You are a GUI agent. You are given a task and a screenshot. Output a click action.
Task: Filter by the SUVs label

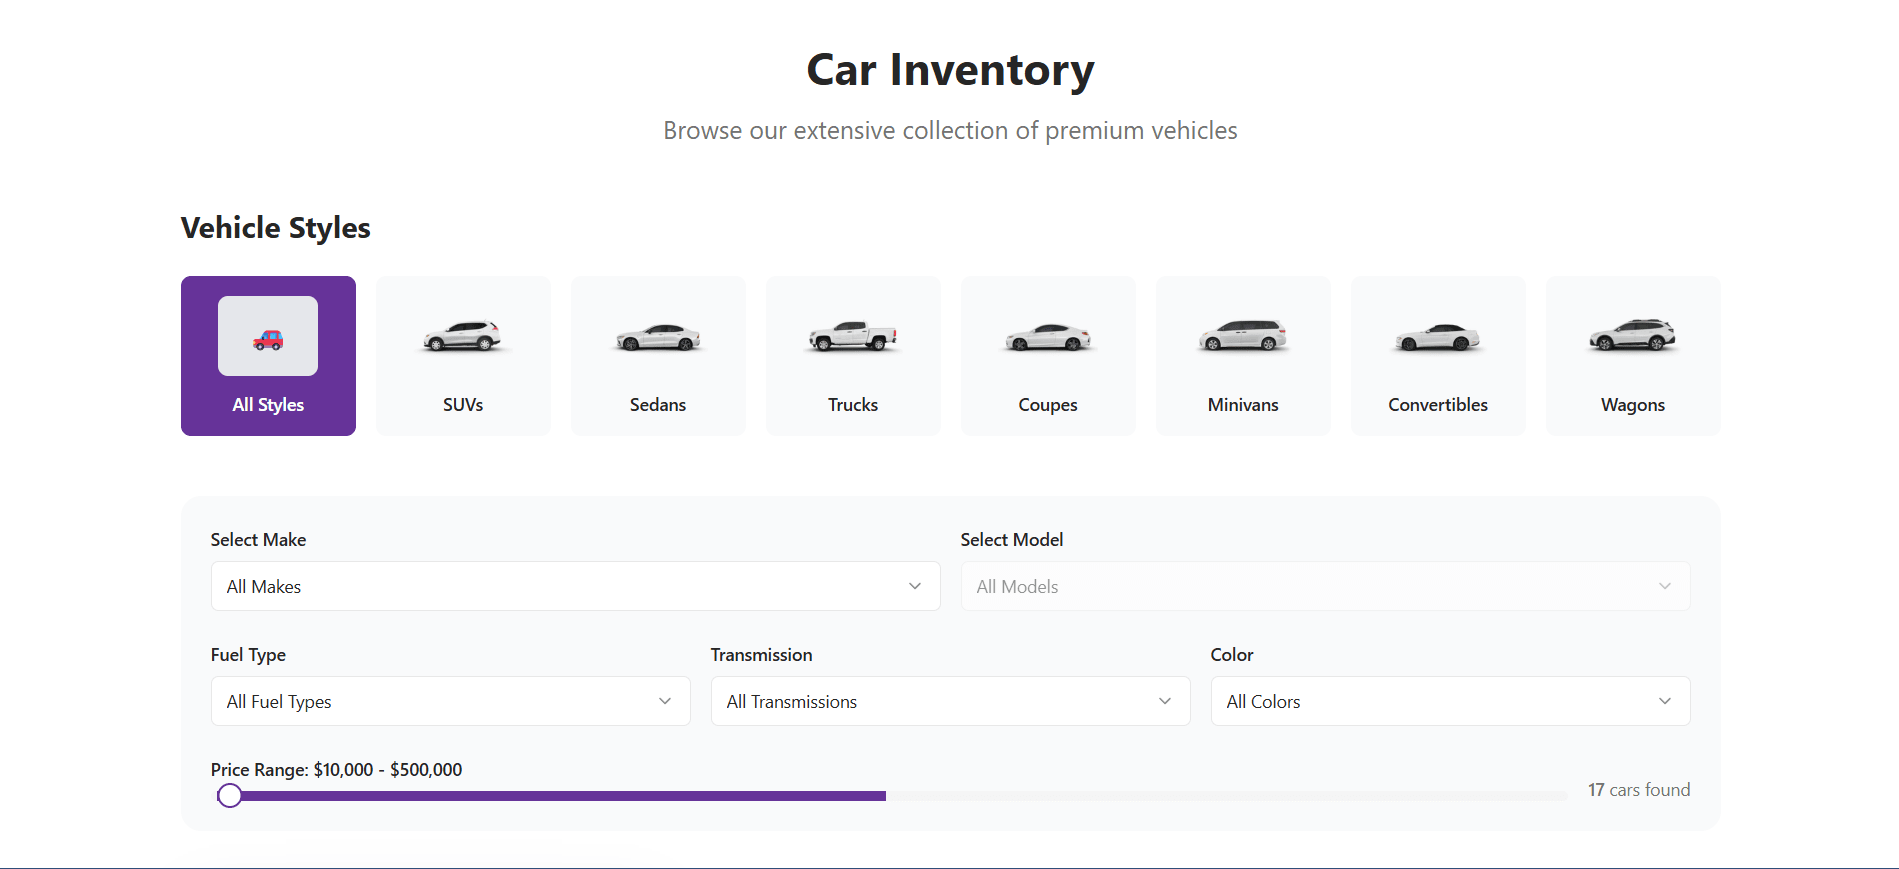pyautogui.click(x=463, y=405)
